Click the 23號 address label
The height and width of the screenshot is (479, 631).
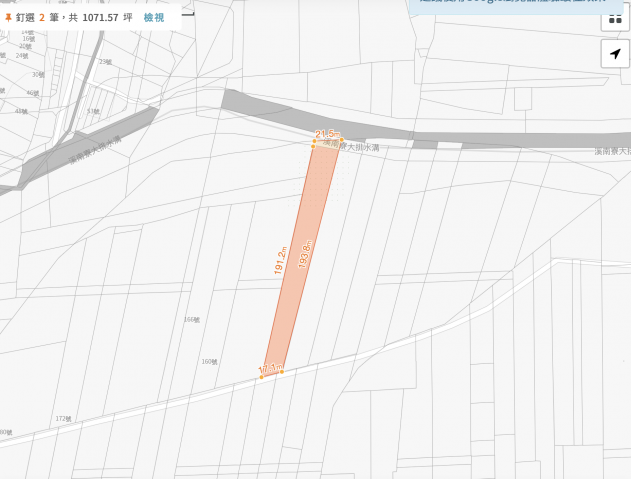105,62
